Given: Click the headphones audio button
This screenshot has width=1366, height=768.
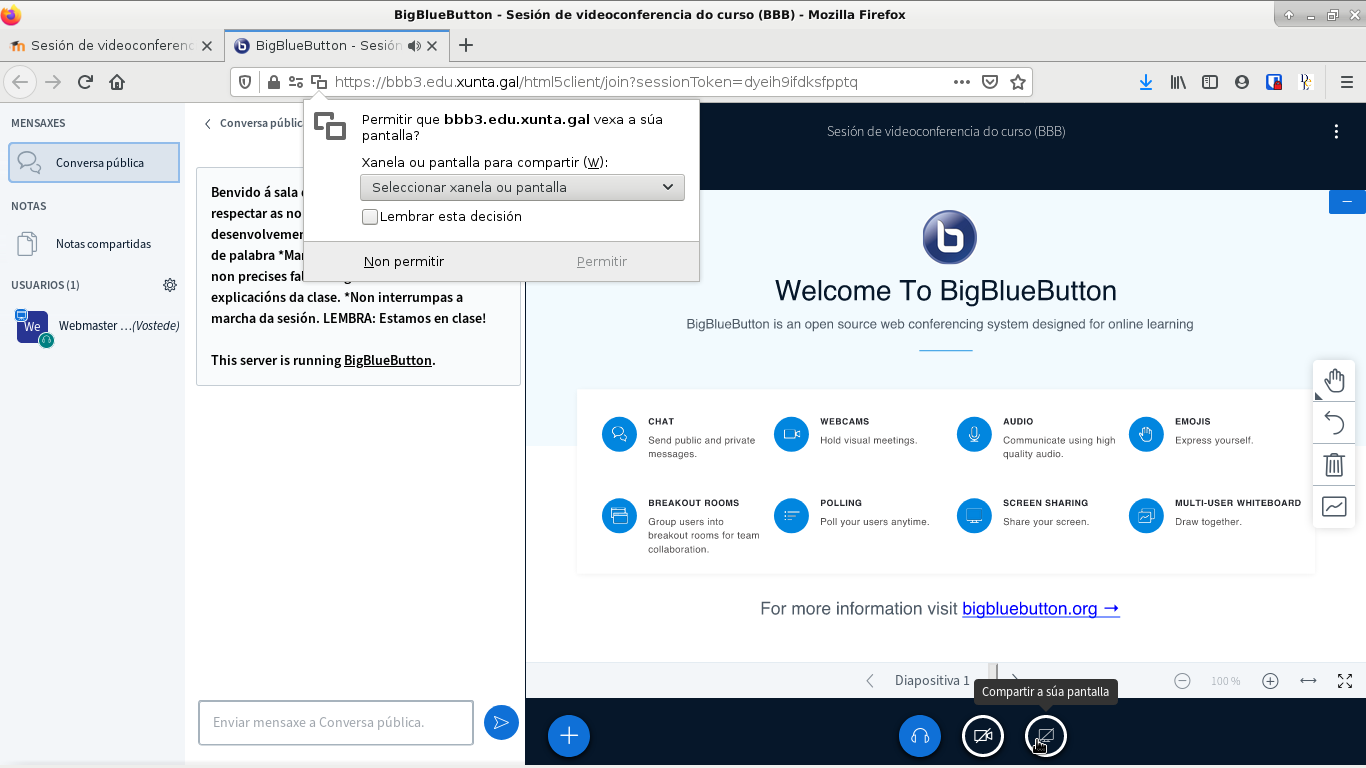Looking at the screenshot, I should [x=920, y=736].
